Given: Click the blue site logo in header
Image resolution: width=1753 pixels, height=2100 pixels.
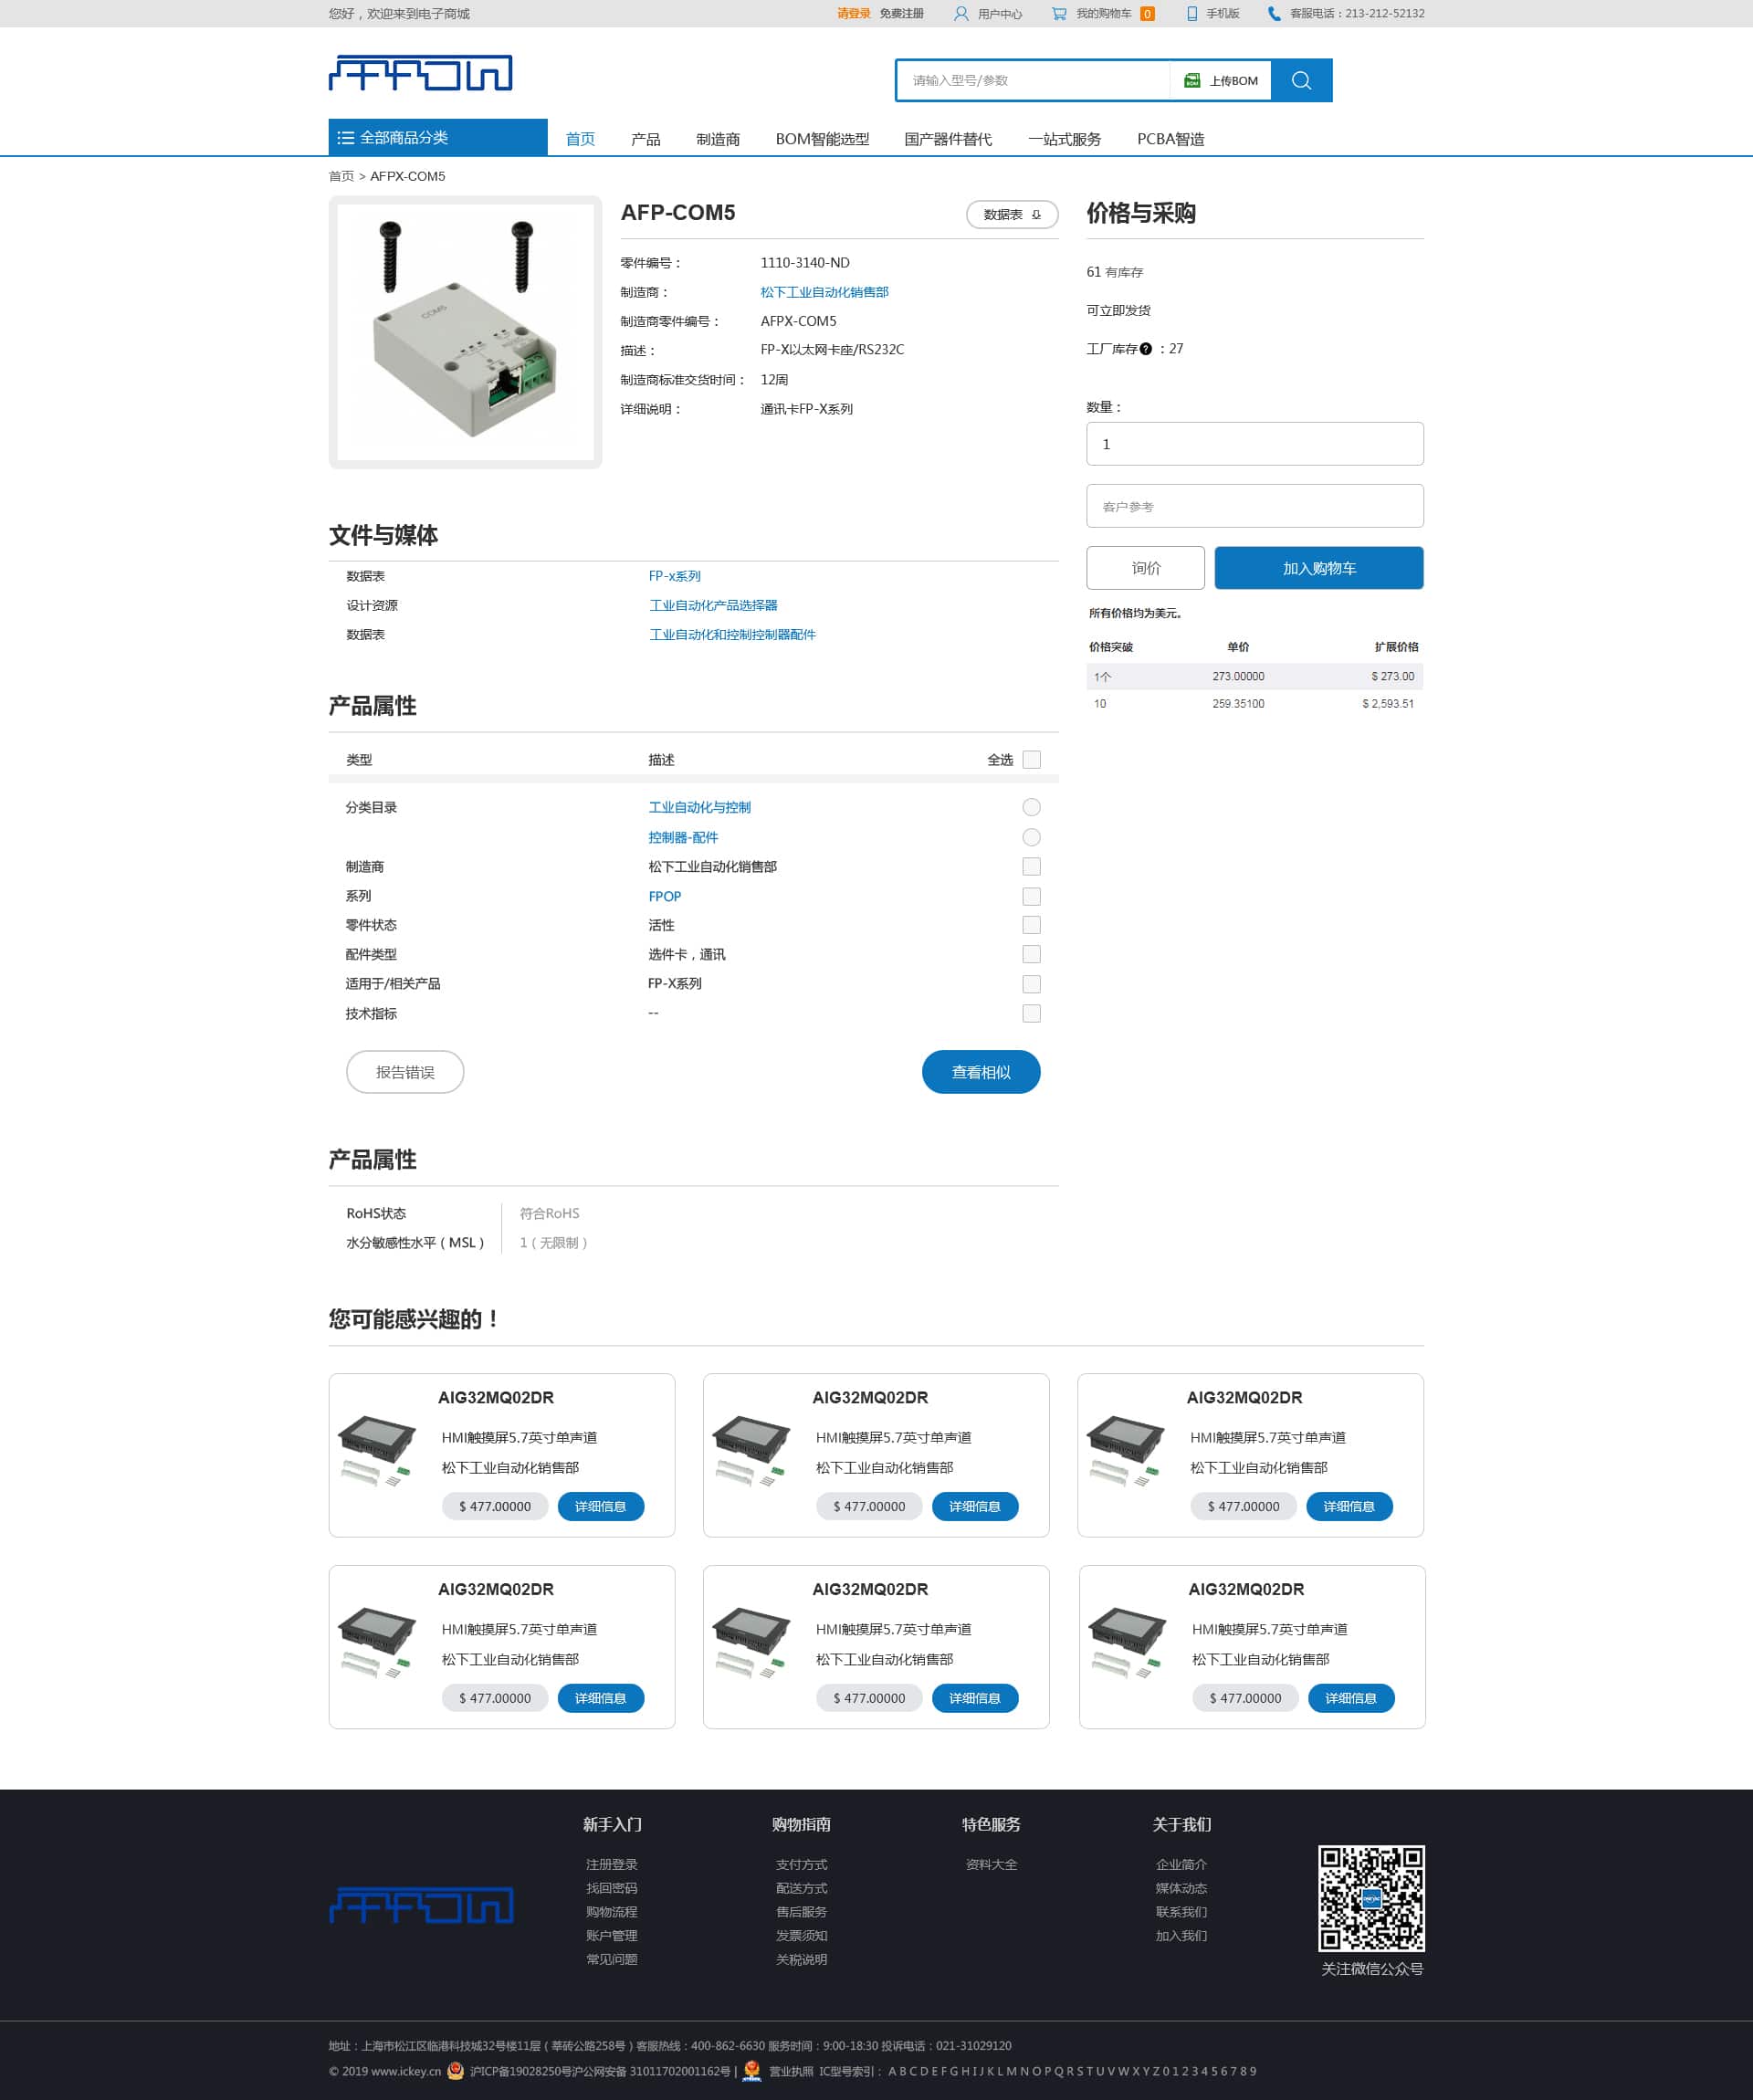Looking at the screenshot, I should [420, 73].
